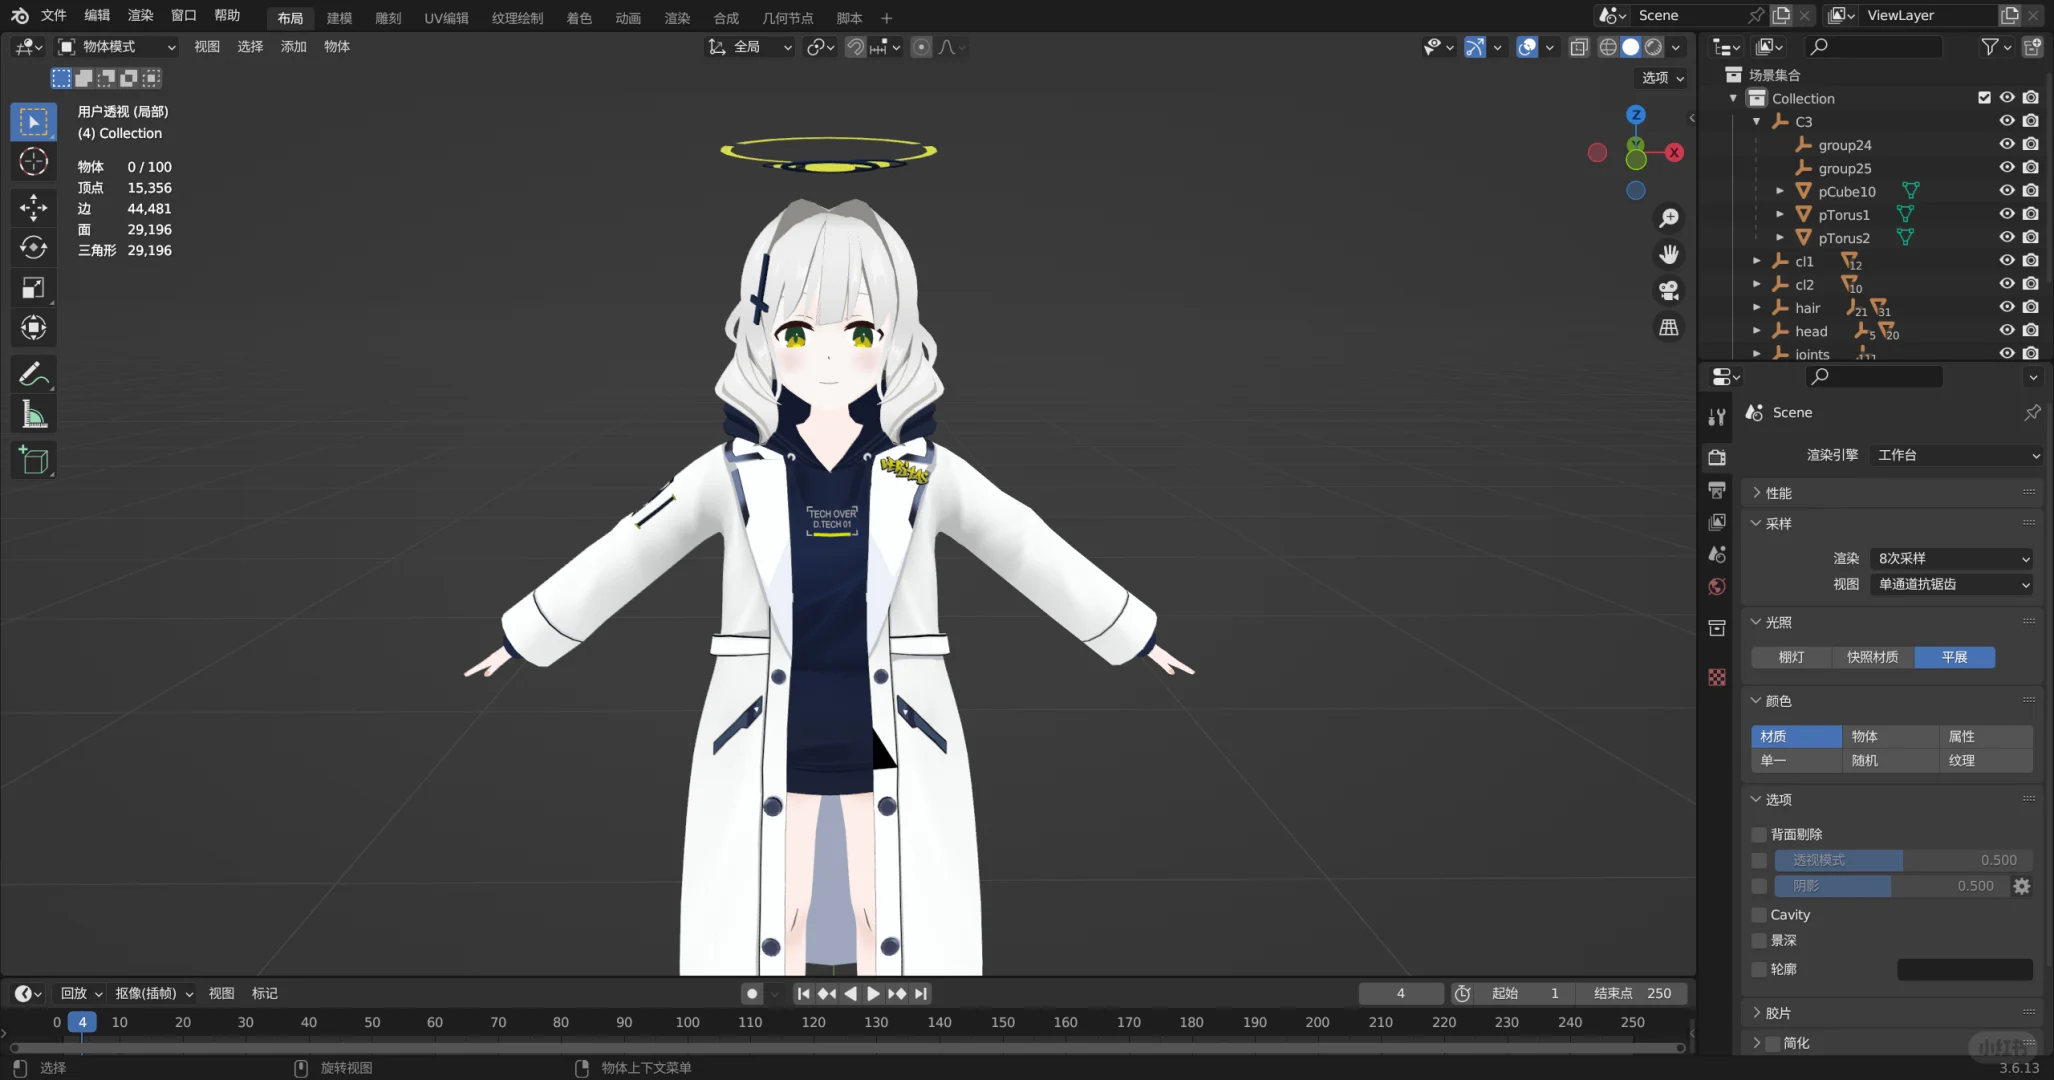The width and height of the screenshot is (2054, 1080).
Task: Enable the 景深 checkbox
Action: [1759, 941]
